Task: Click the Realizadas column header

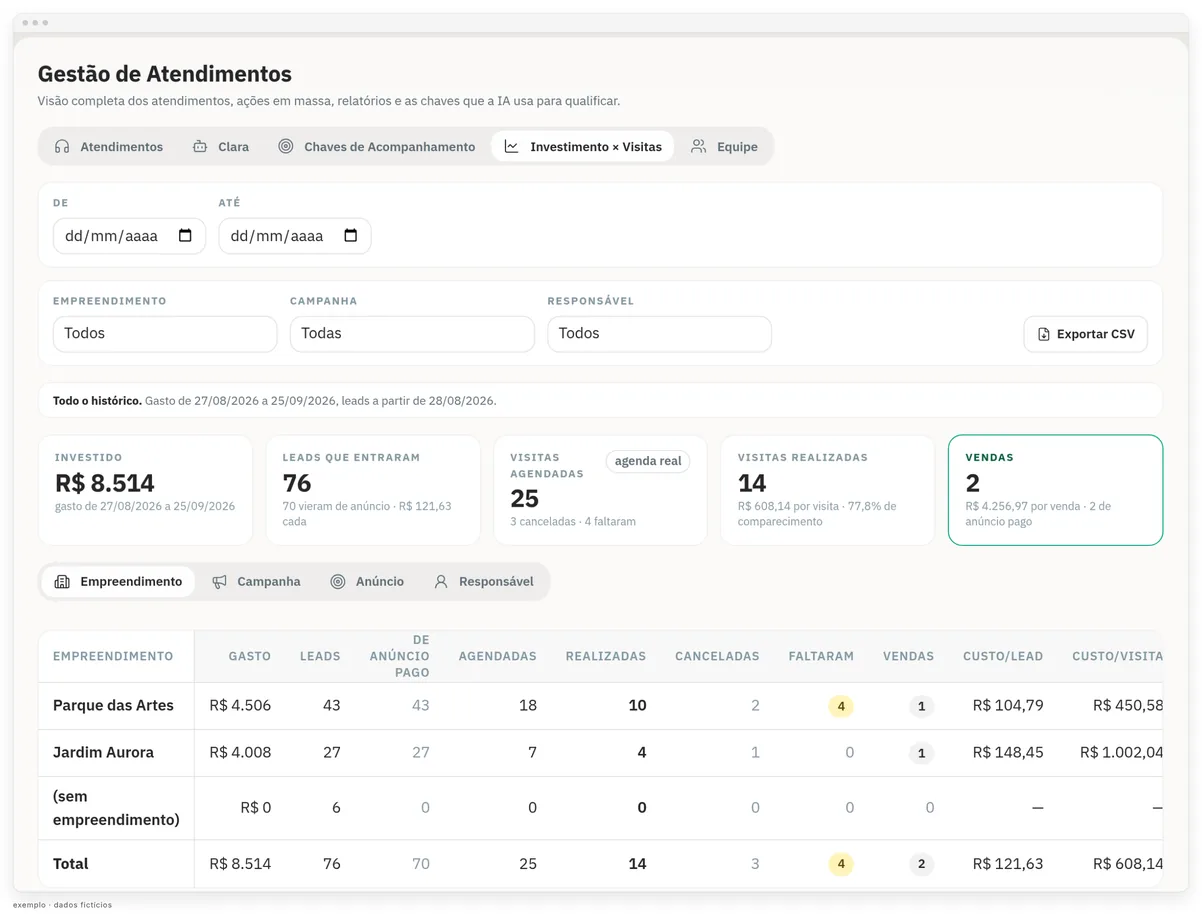Action: (606, 657)
